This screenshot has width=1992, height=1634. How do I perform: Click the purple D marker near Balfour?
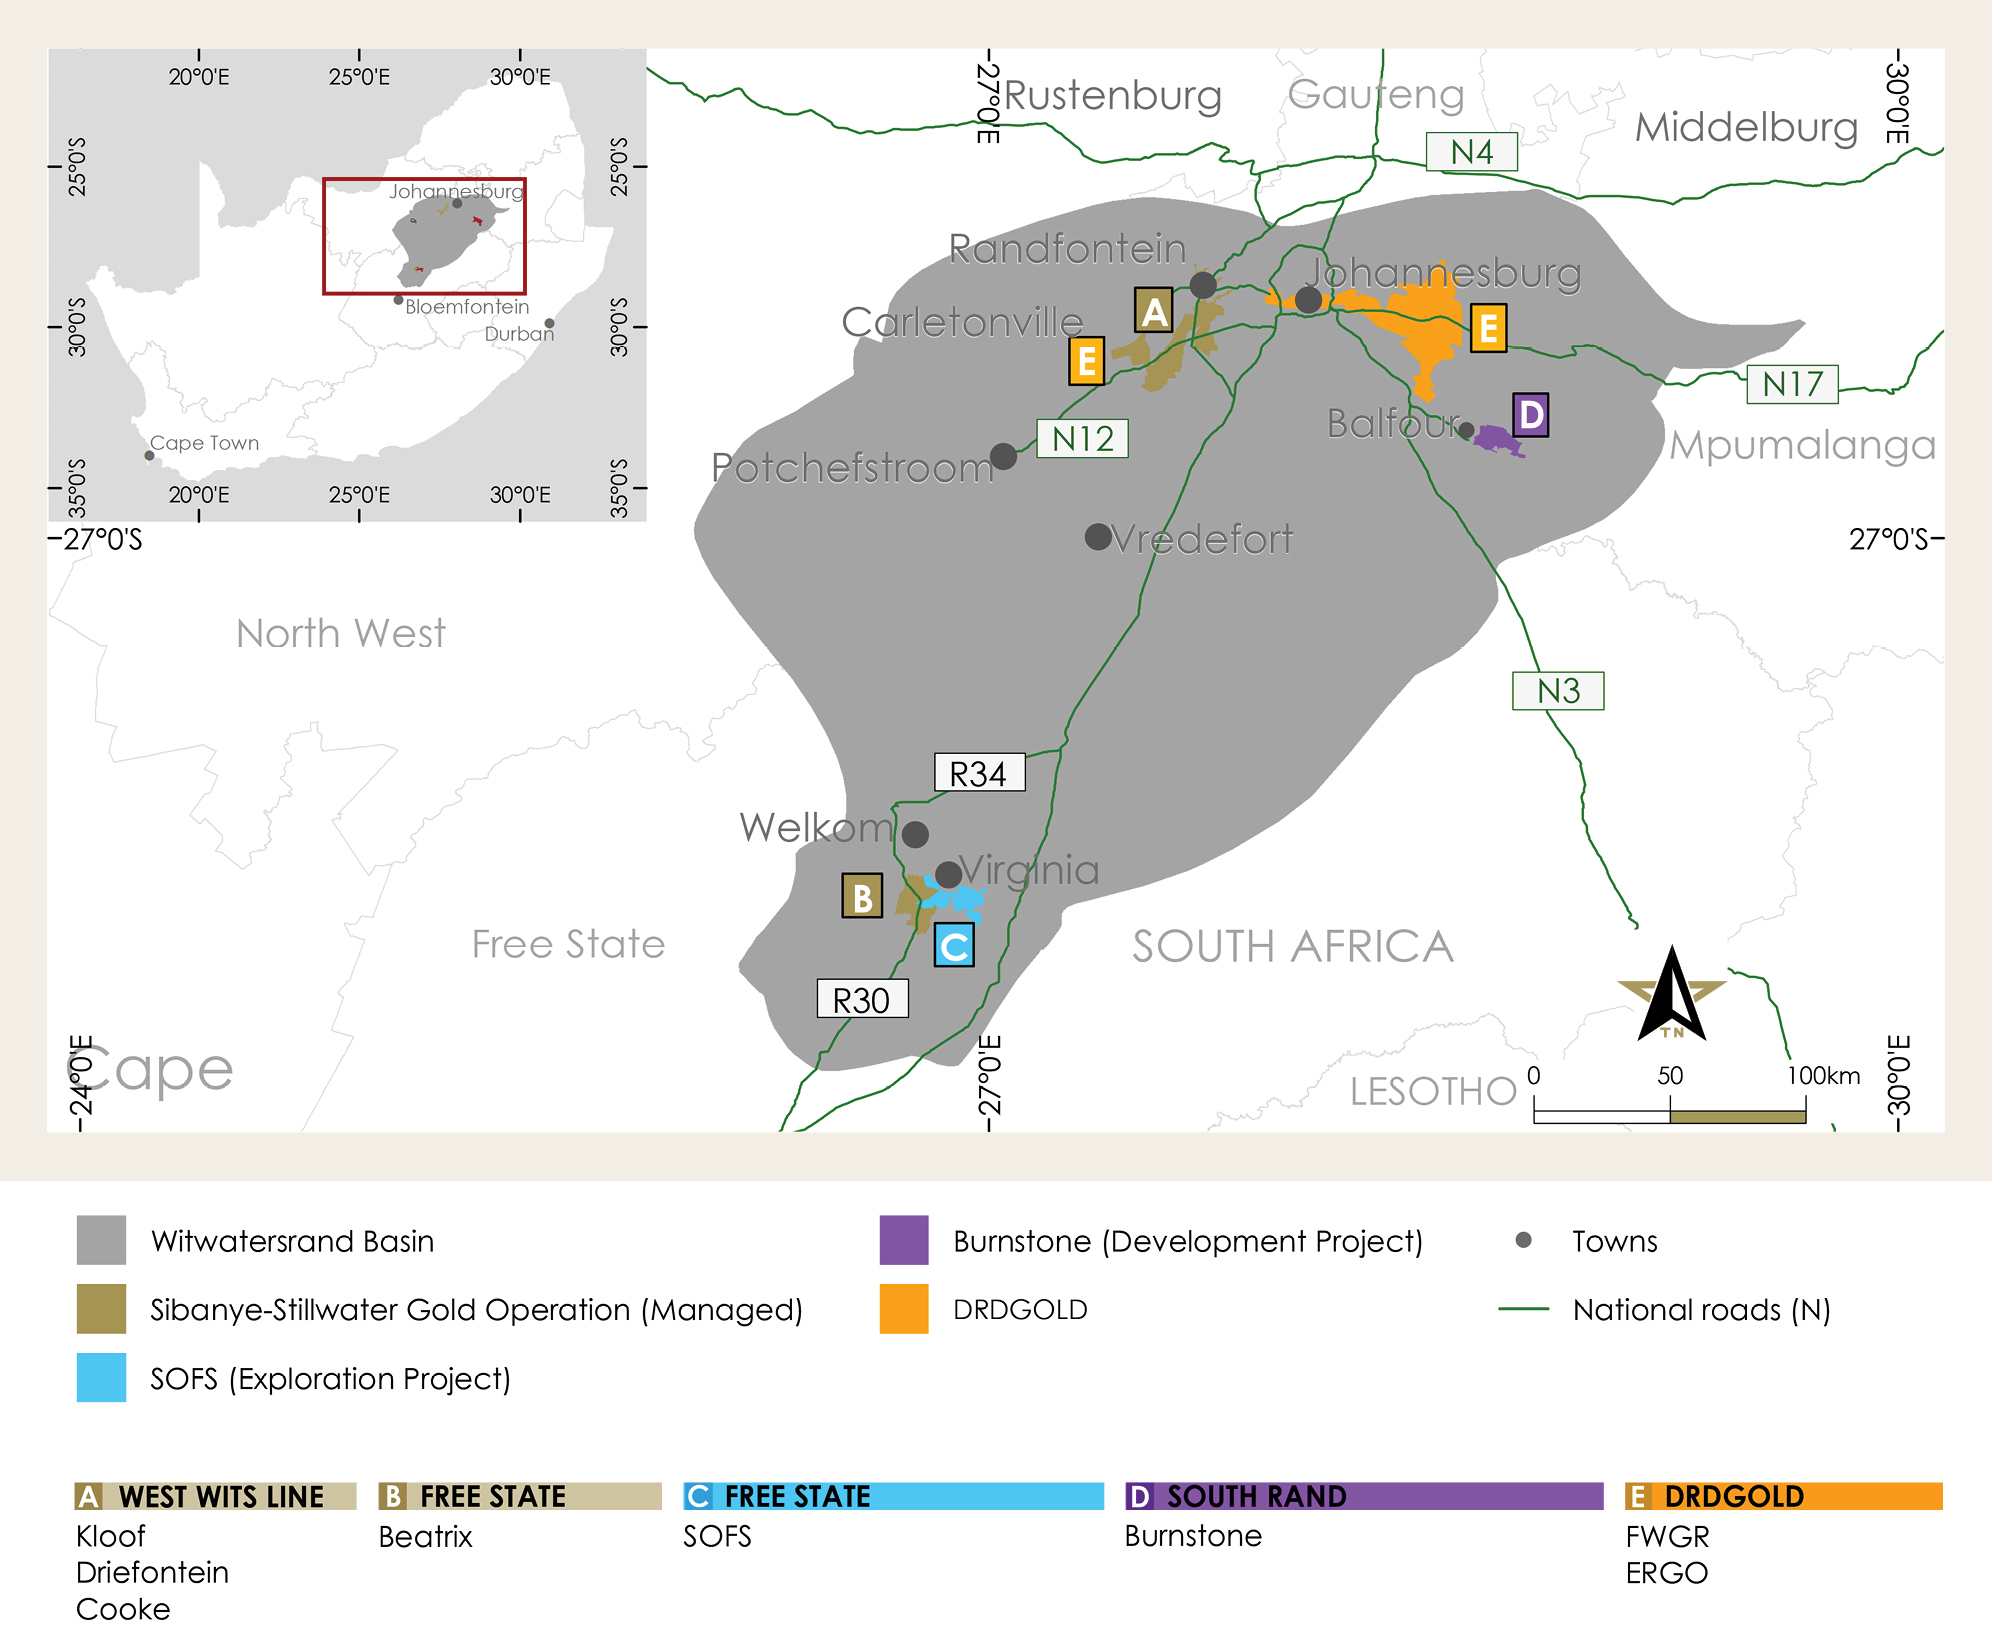coord(1530,415)
